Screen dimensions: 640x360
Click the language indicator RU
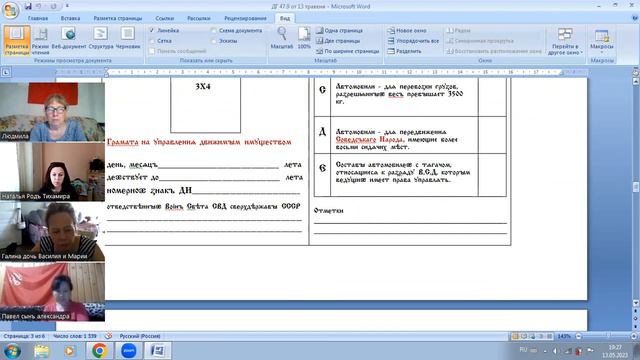523,350
